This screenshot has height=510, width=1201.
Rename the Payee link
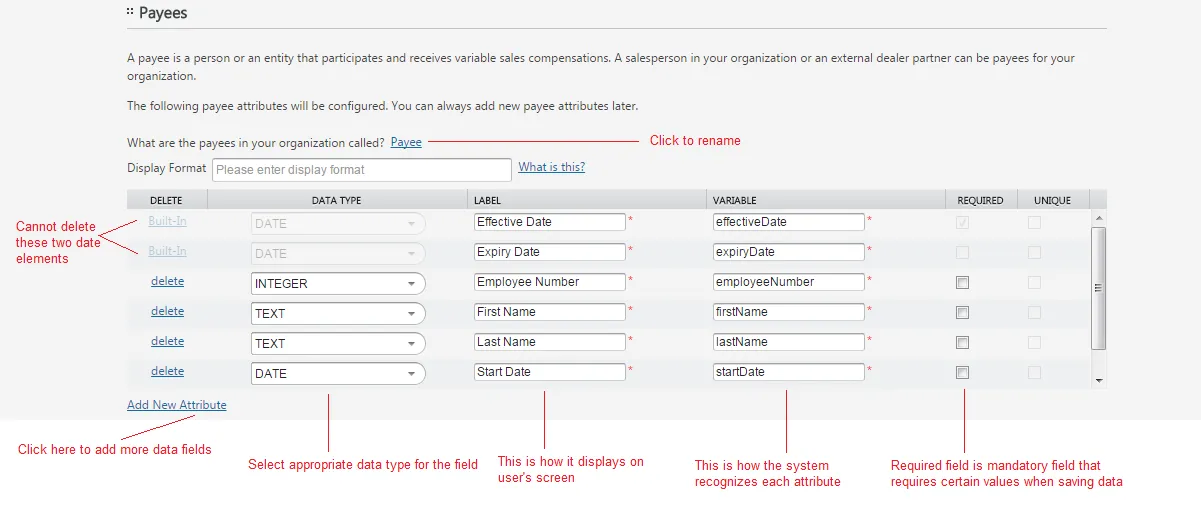406,142
